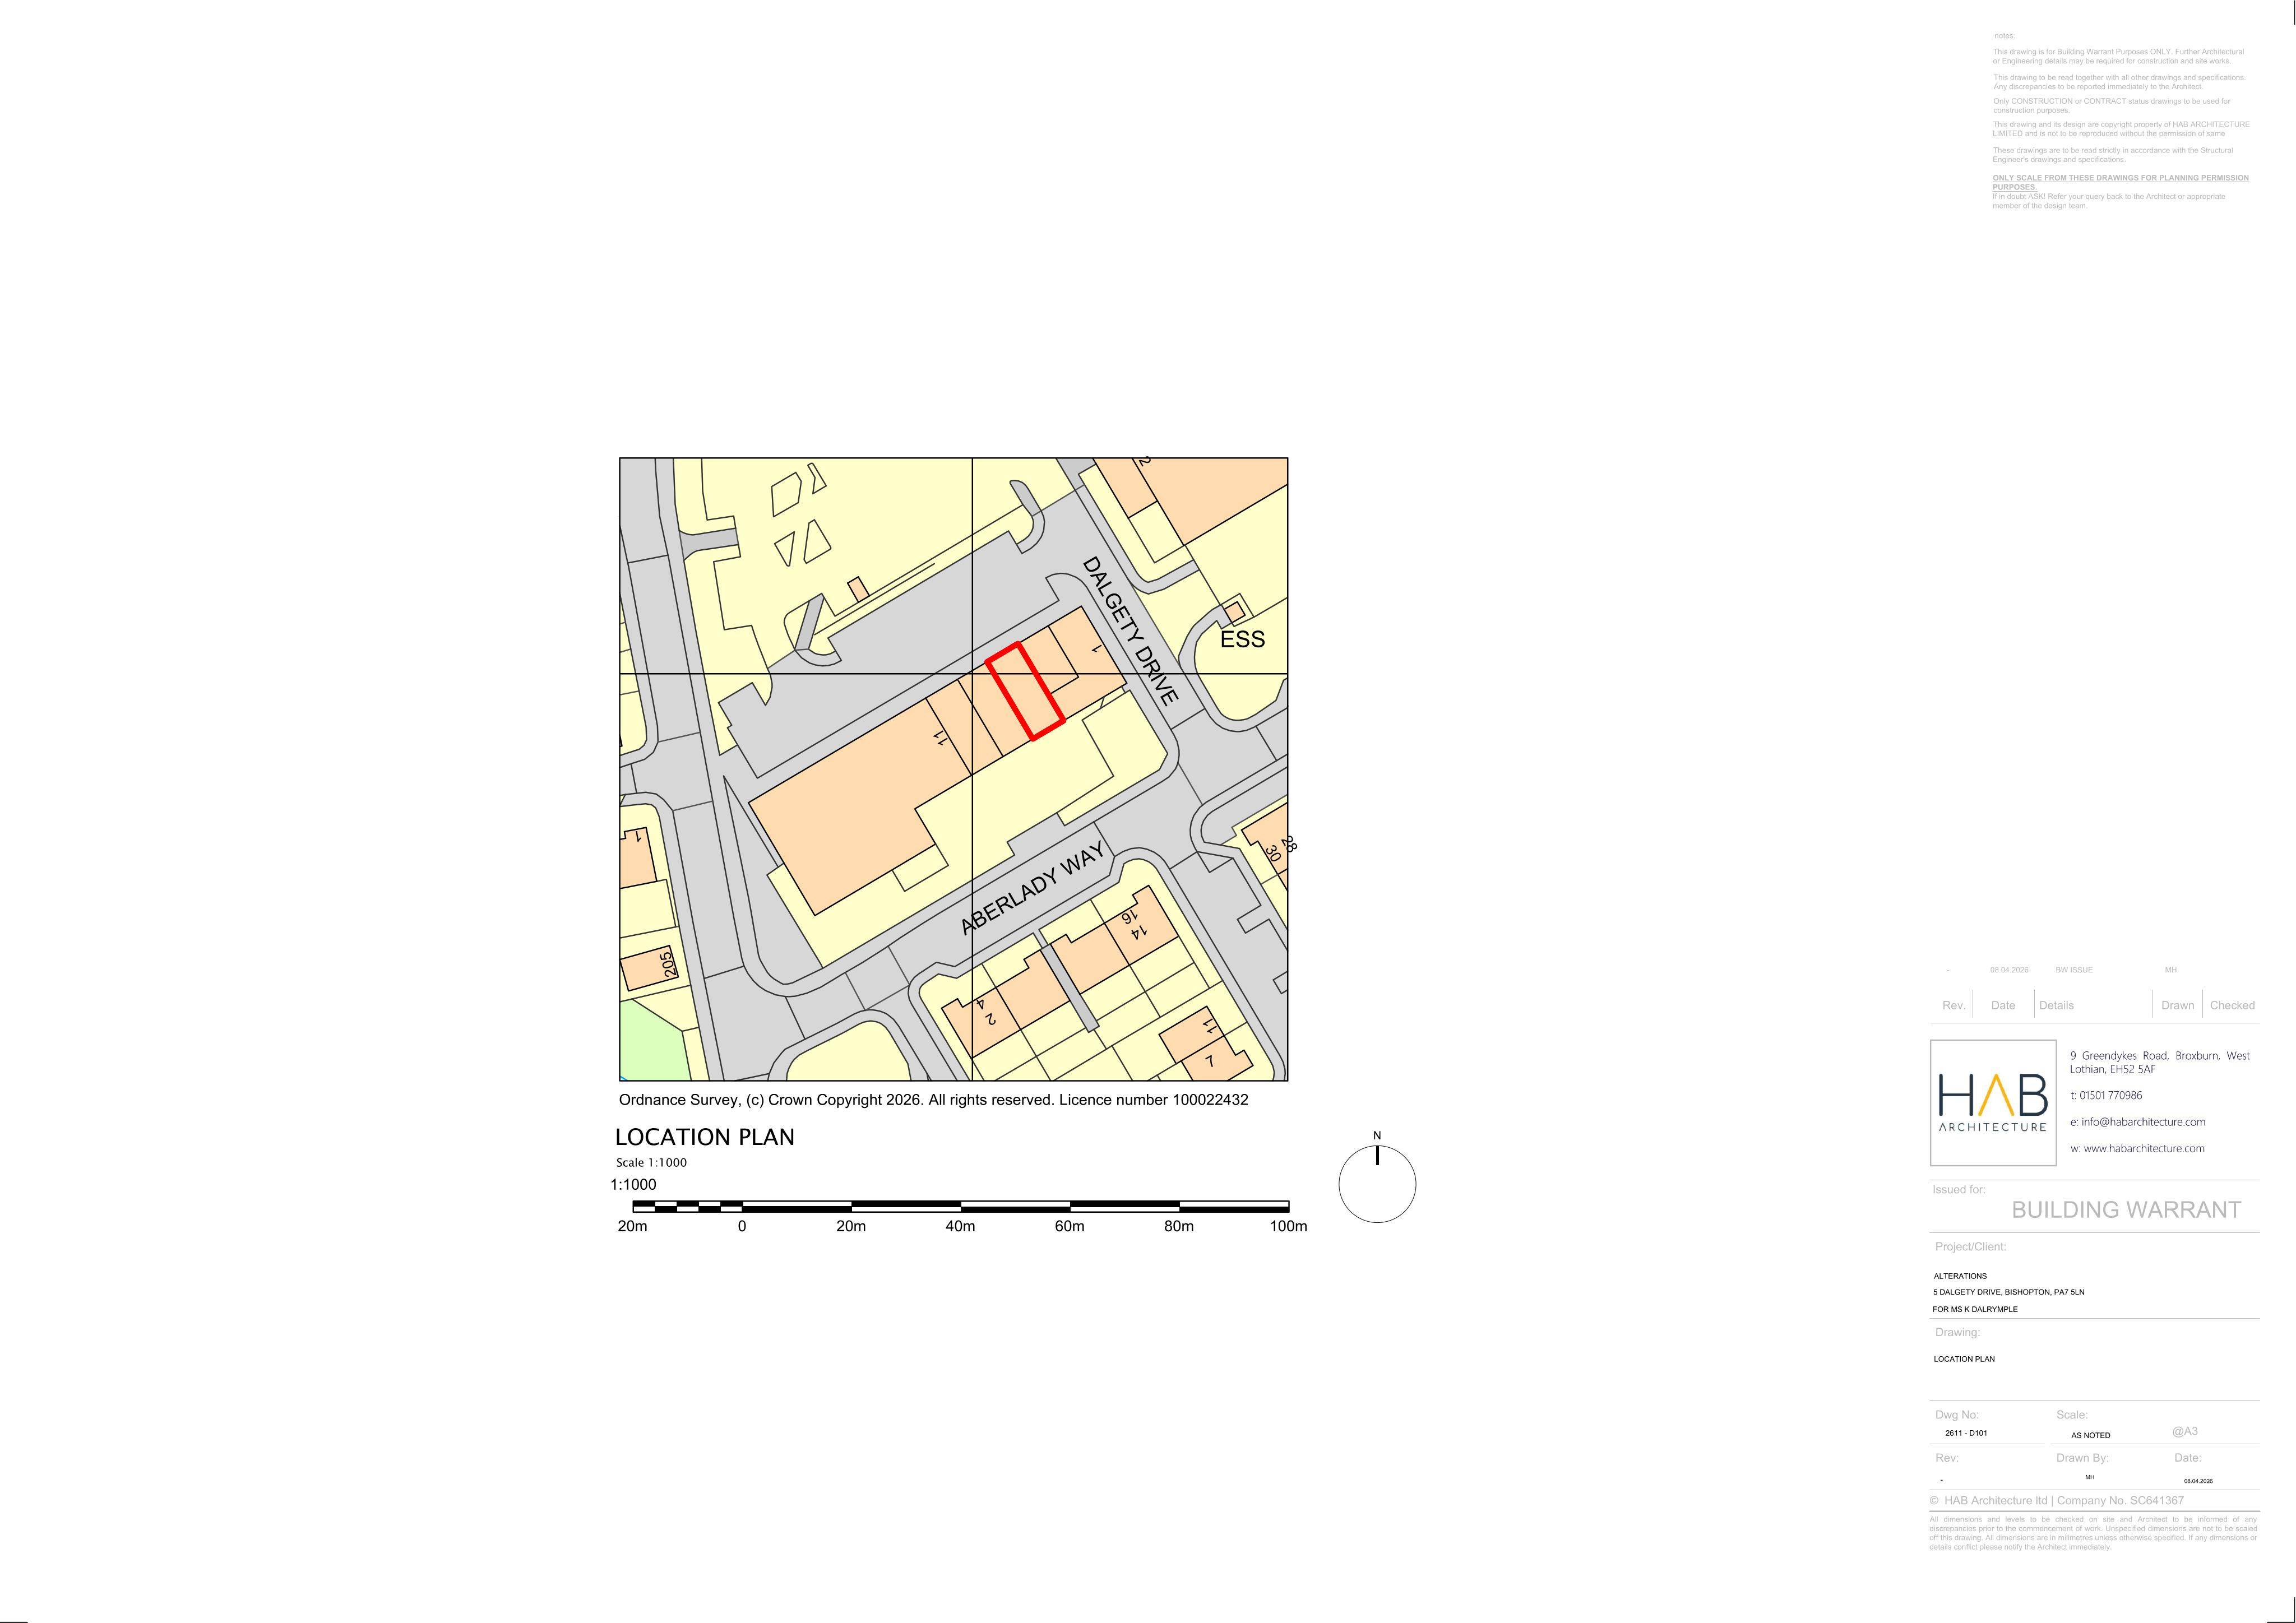Click the 'Project/Client:' label
Image resolution: width=2296 pixels, height=1623 pixels.
1970,1246
